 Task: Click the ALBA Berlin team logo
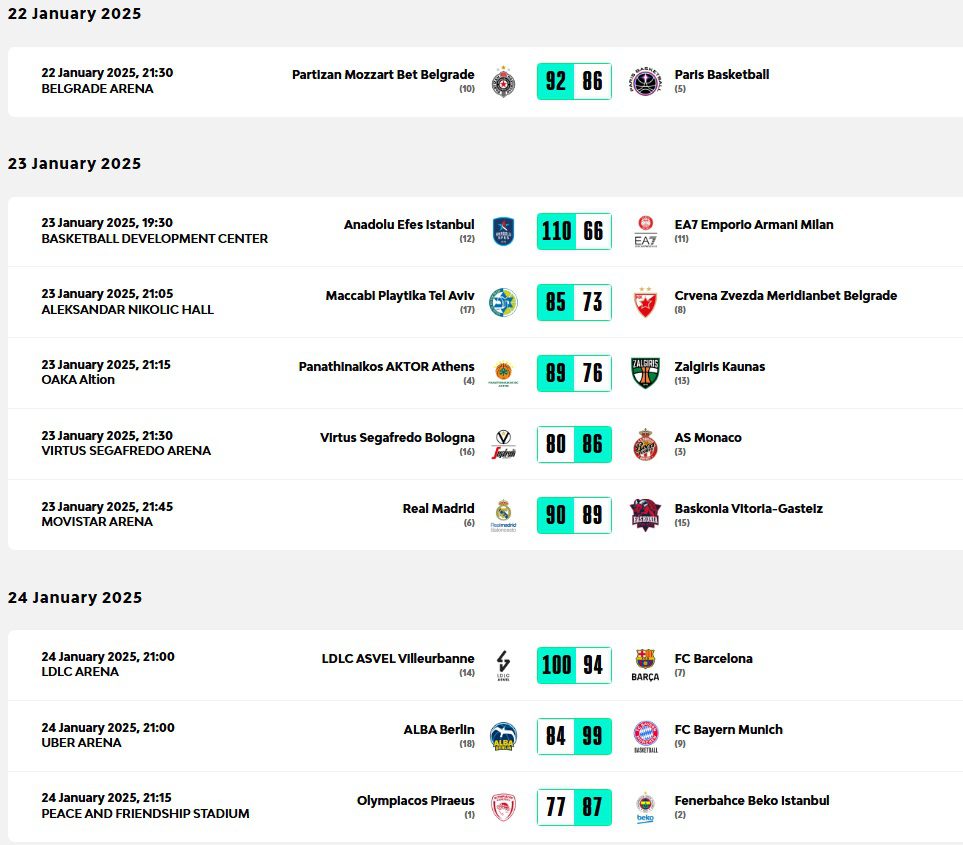(503, 736)
